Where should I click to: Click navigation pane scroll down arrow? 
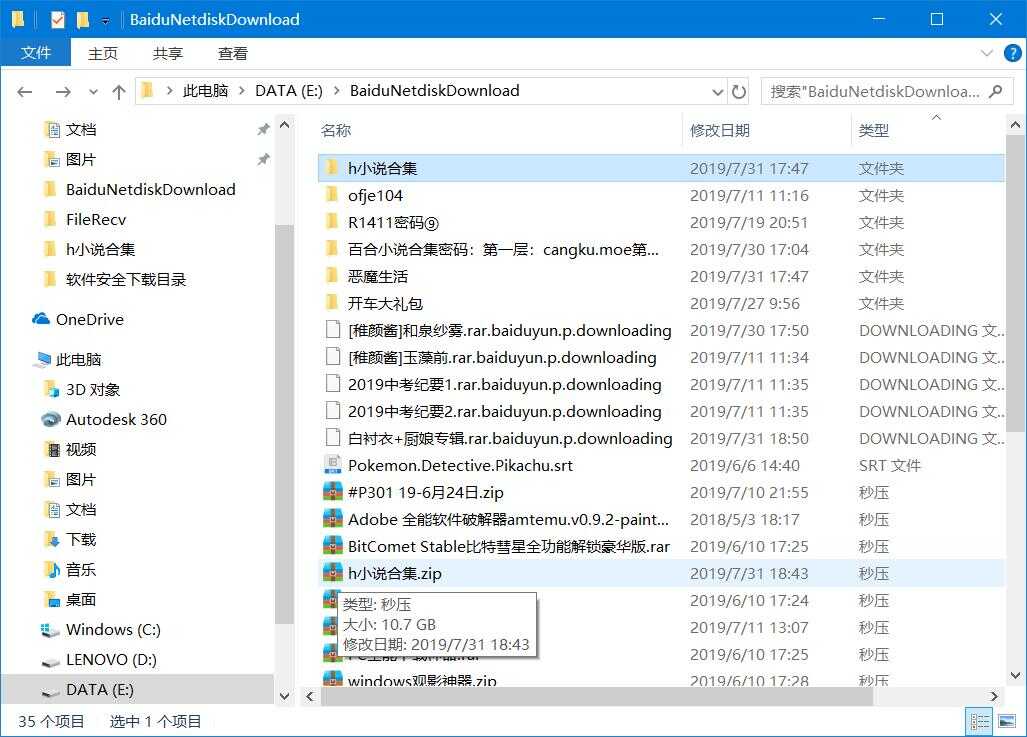(x=284, y=696)
